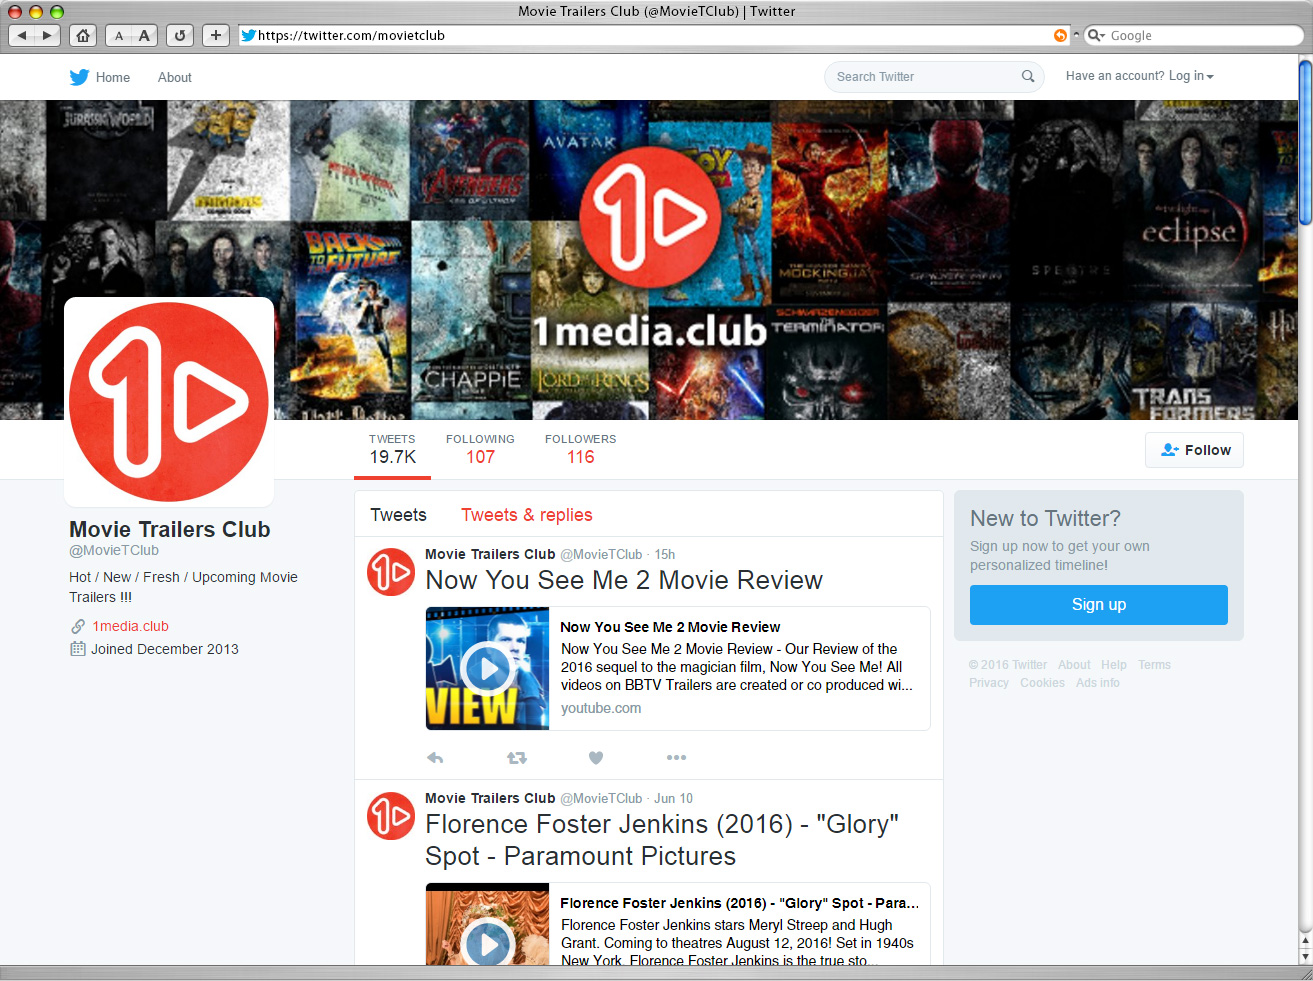The image size is (1313, 981).
Task: Click footer Privacy link
Action: click(x=989, y=683)
